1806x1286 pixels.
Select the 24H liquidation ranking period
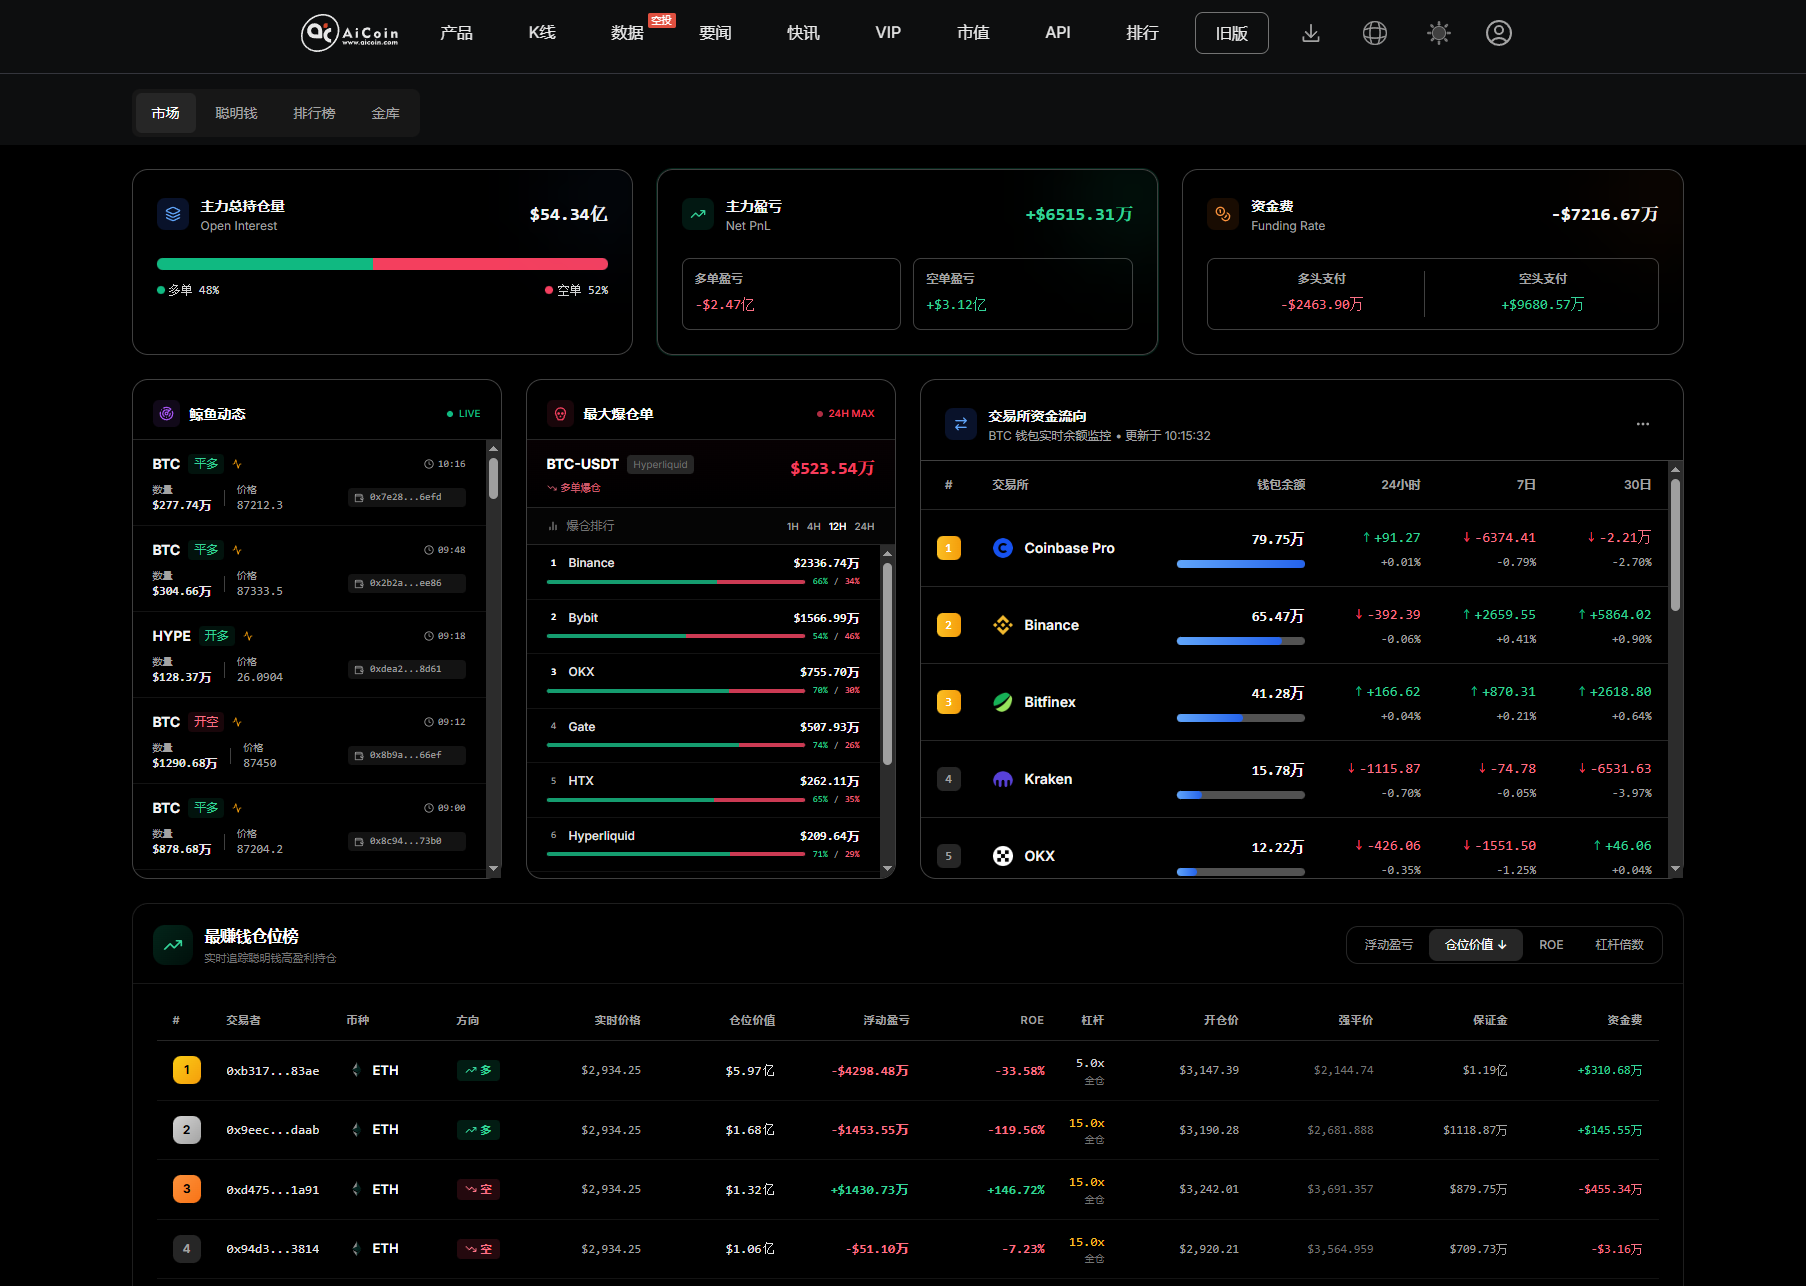(x=864, y=526)
